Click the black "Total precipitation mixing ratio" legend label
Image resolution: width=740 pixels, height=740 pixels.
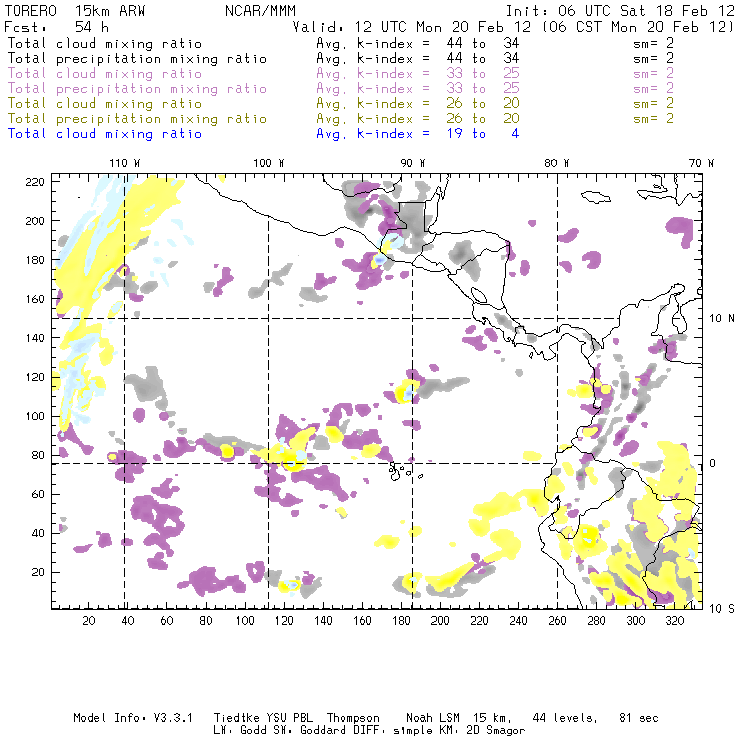click(x=137, y=59)
